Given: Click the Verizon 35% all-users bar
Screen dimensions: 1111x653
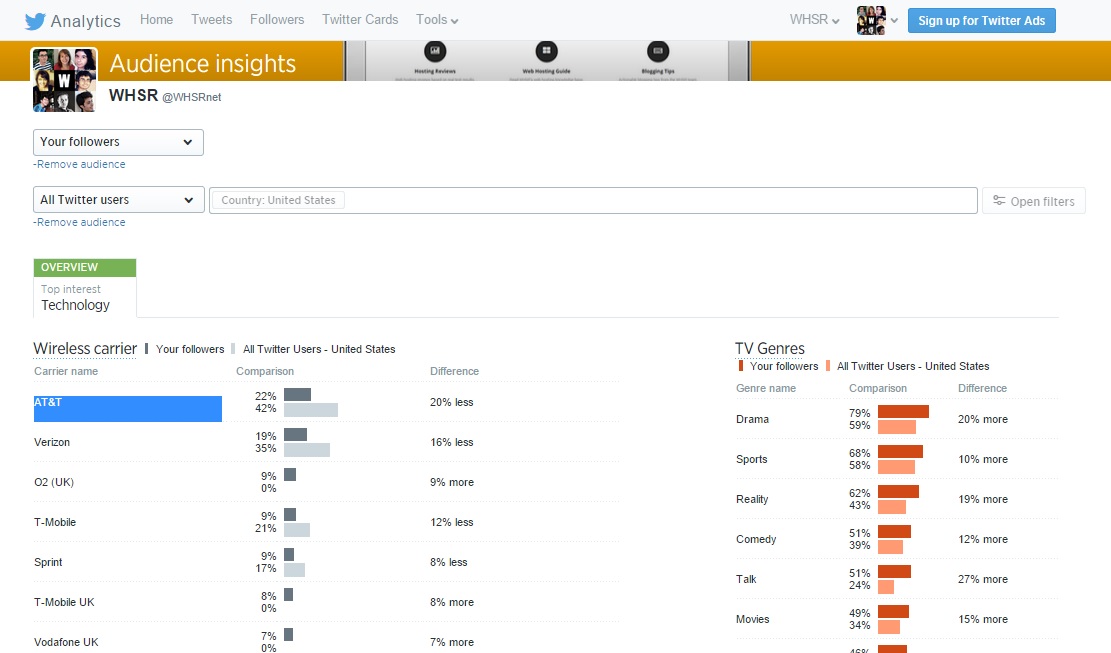Looking at the screenshot, I should (307, 450).
